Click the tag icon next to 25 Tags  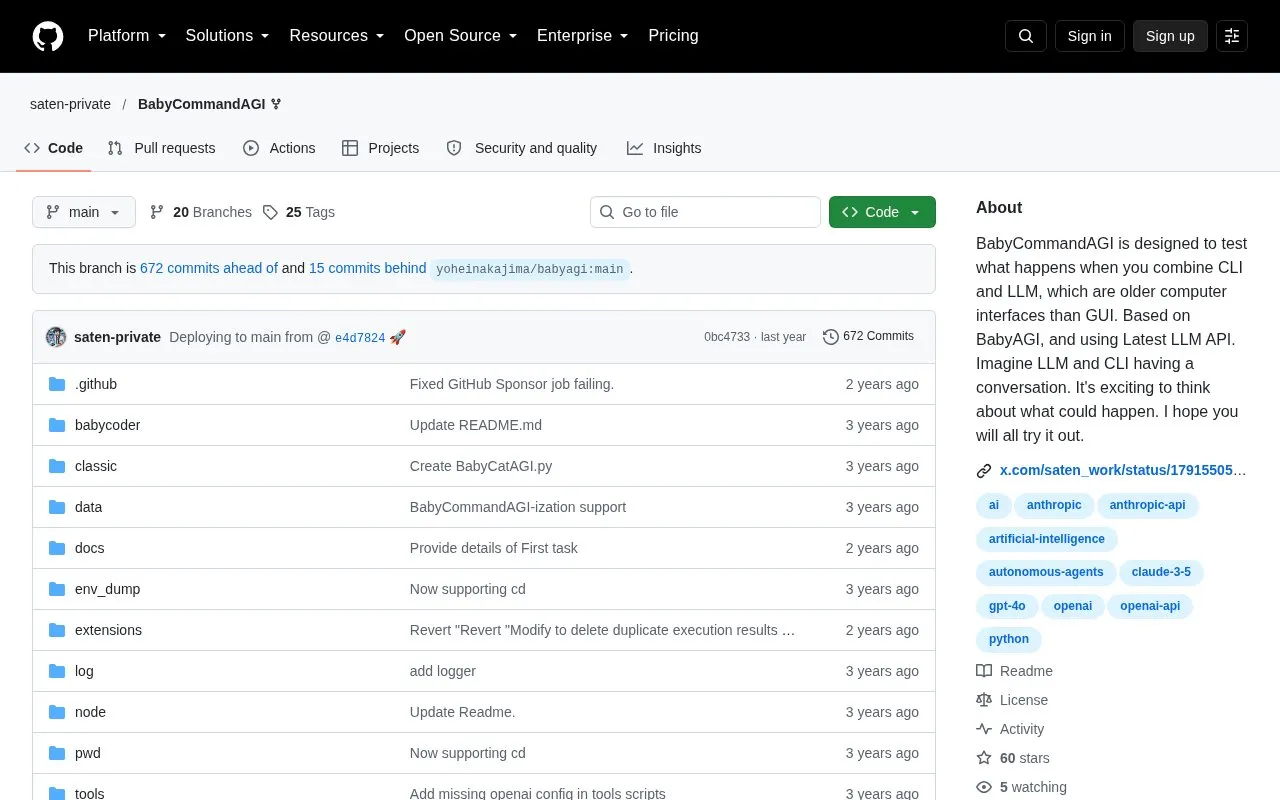tap(270, 212)
